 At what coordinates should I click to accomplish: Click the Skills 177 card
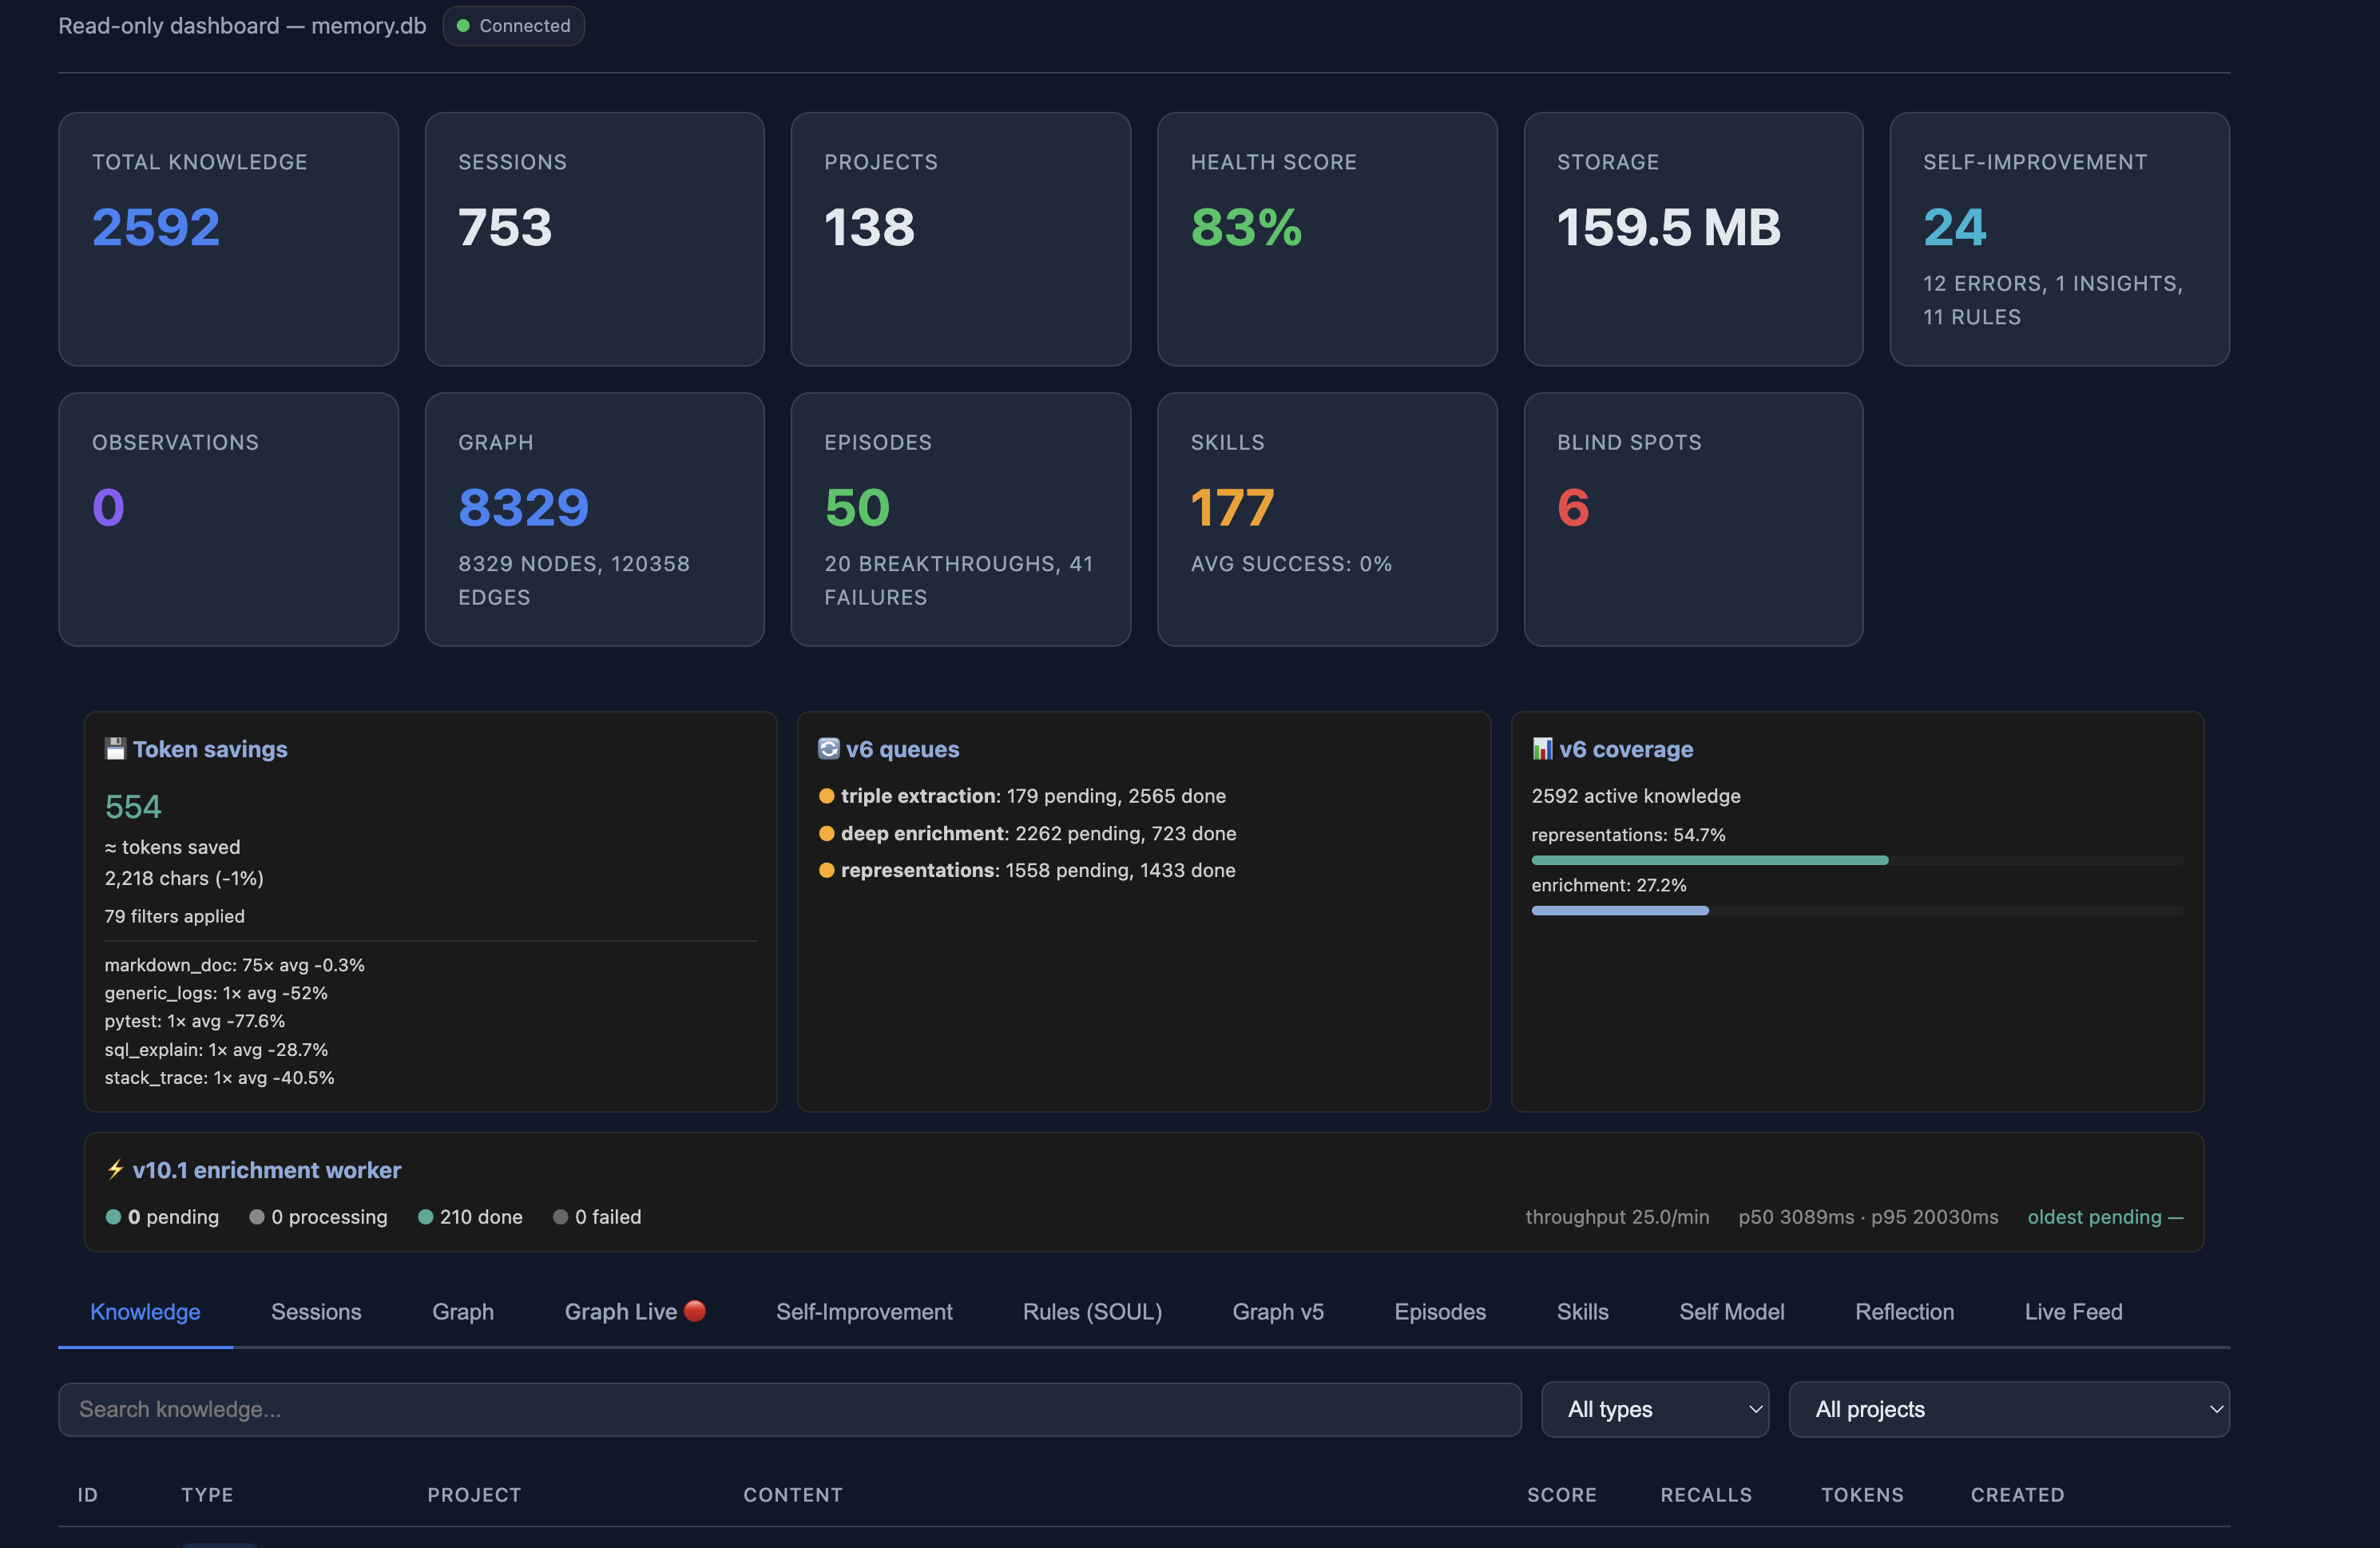1327,519
